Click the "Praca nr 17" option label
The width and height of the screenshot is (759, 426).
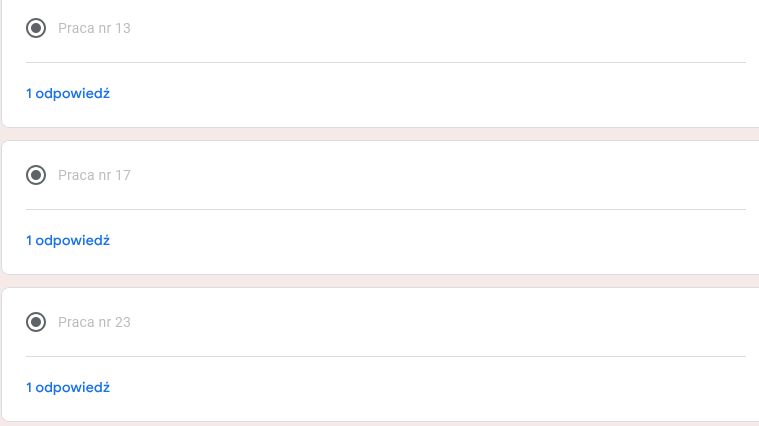(x=94, y=175)
